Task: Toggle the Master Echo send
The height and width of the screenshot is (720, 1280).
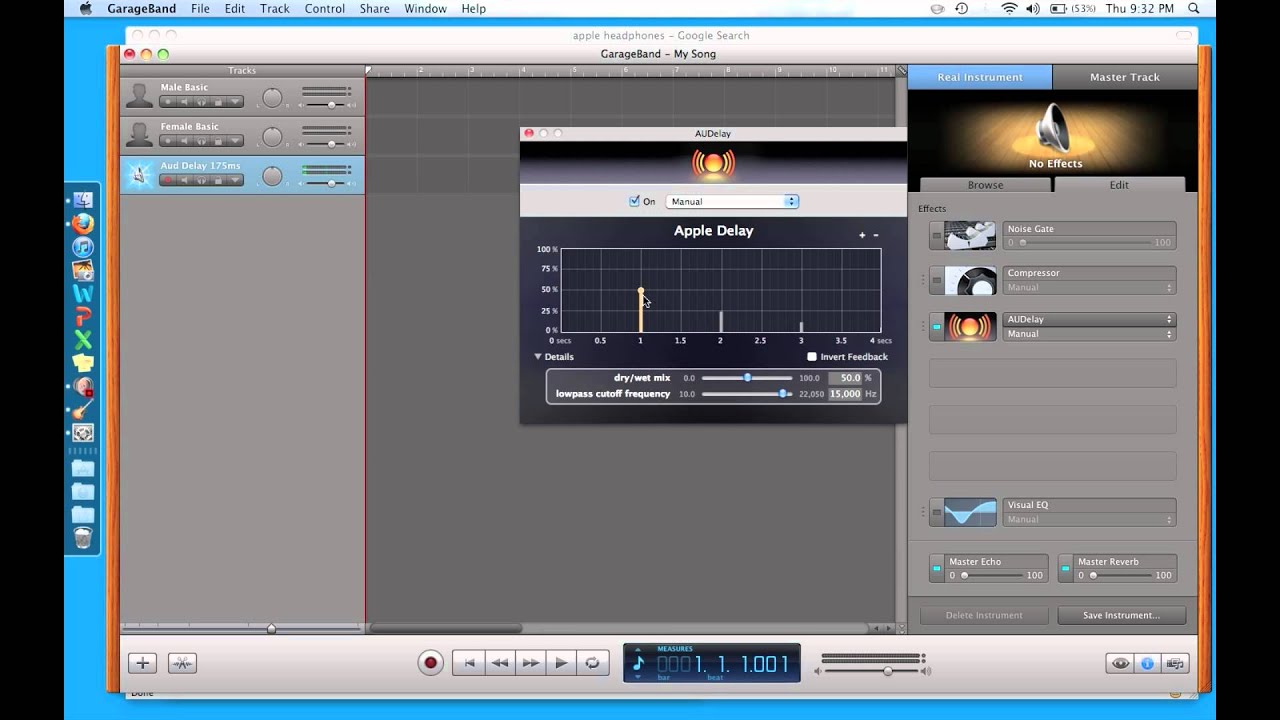Action: click(x=937, y=568)
